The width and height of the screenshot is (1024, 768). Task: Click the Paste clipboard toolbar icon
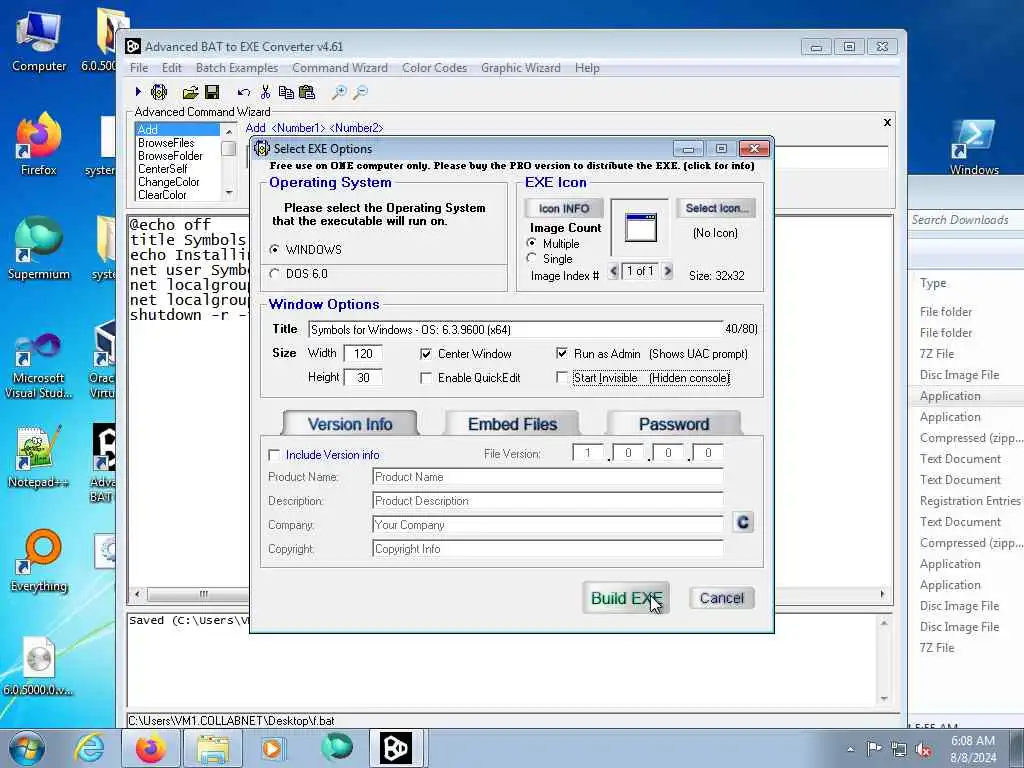pyautogui.click(x=307, y=92)
